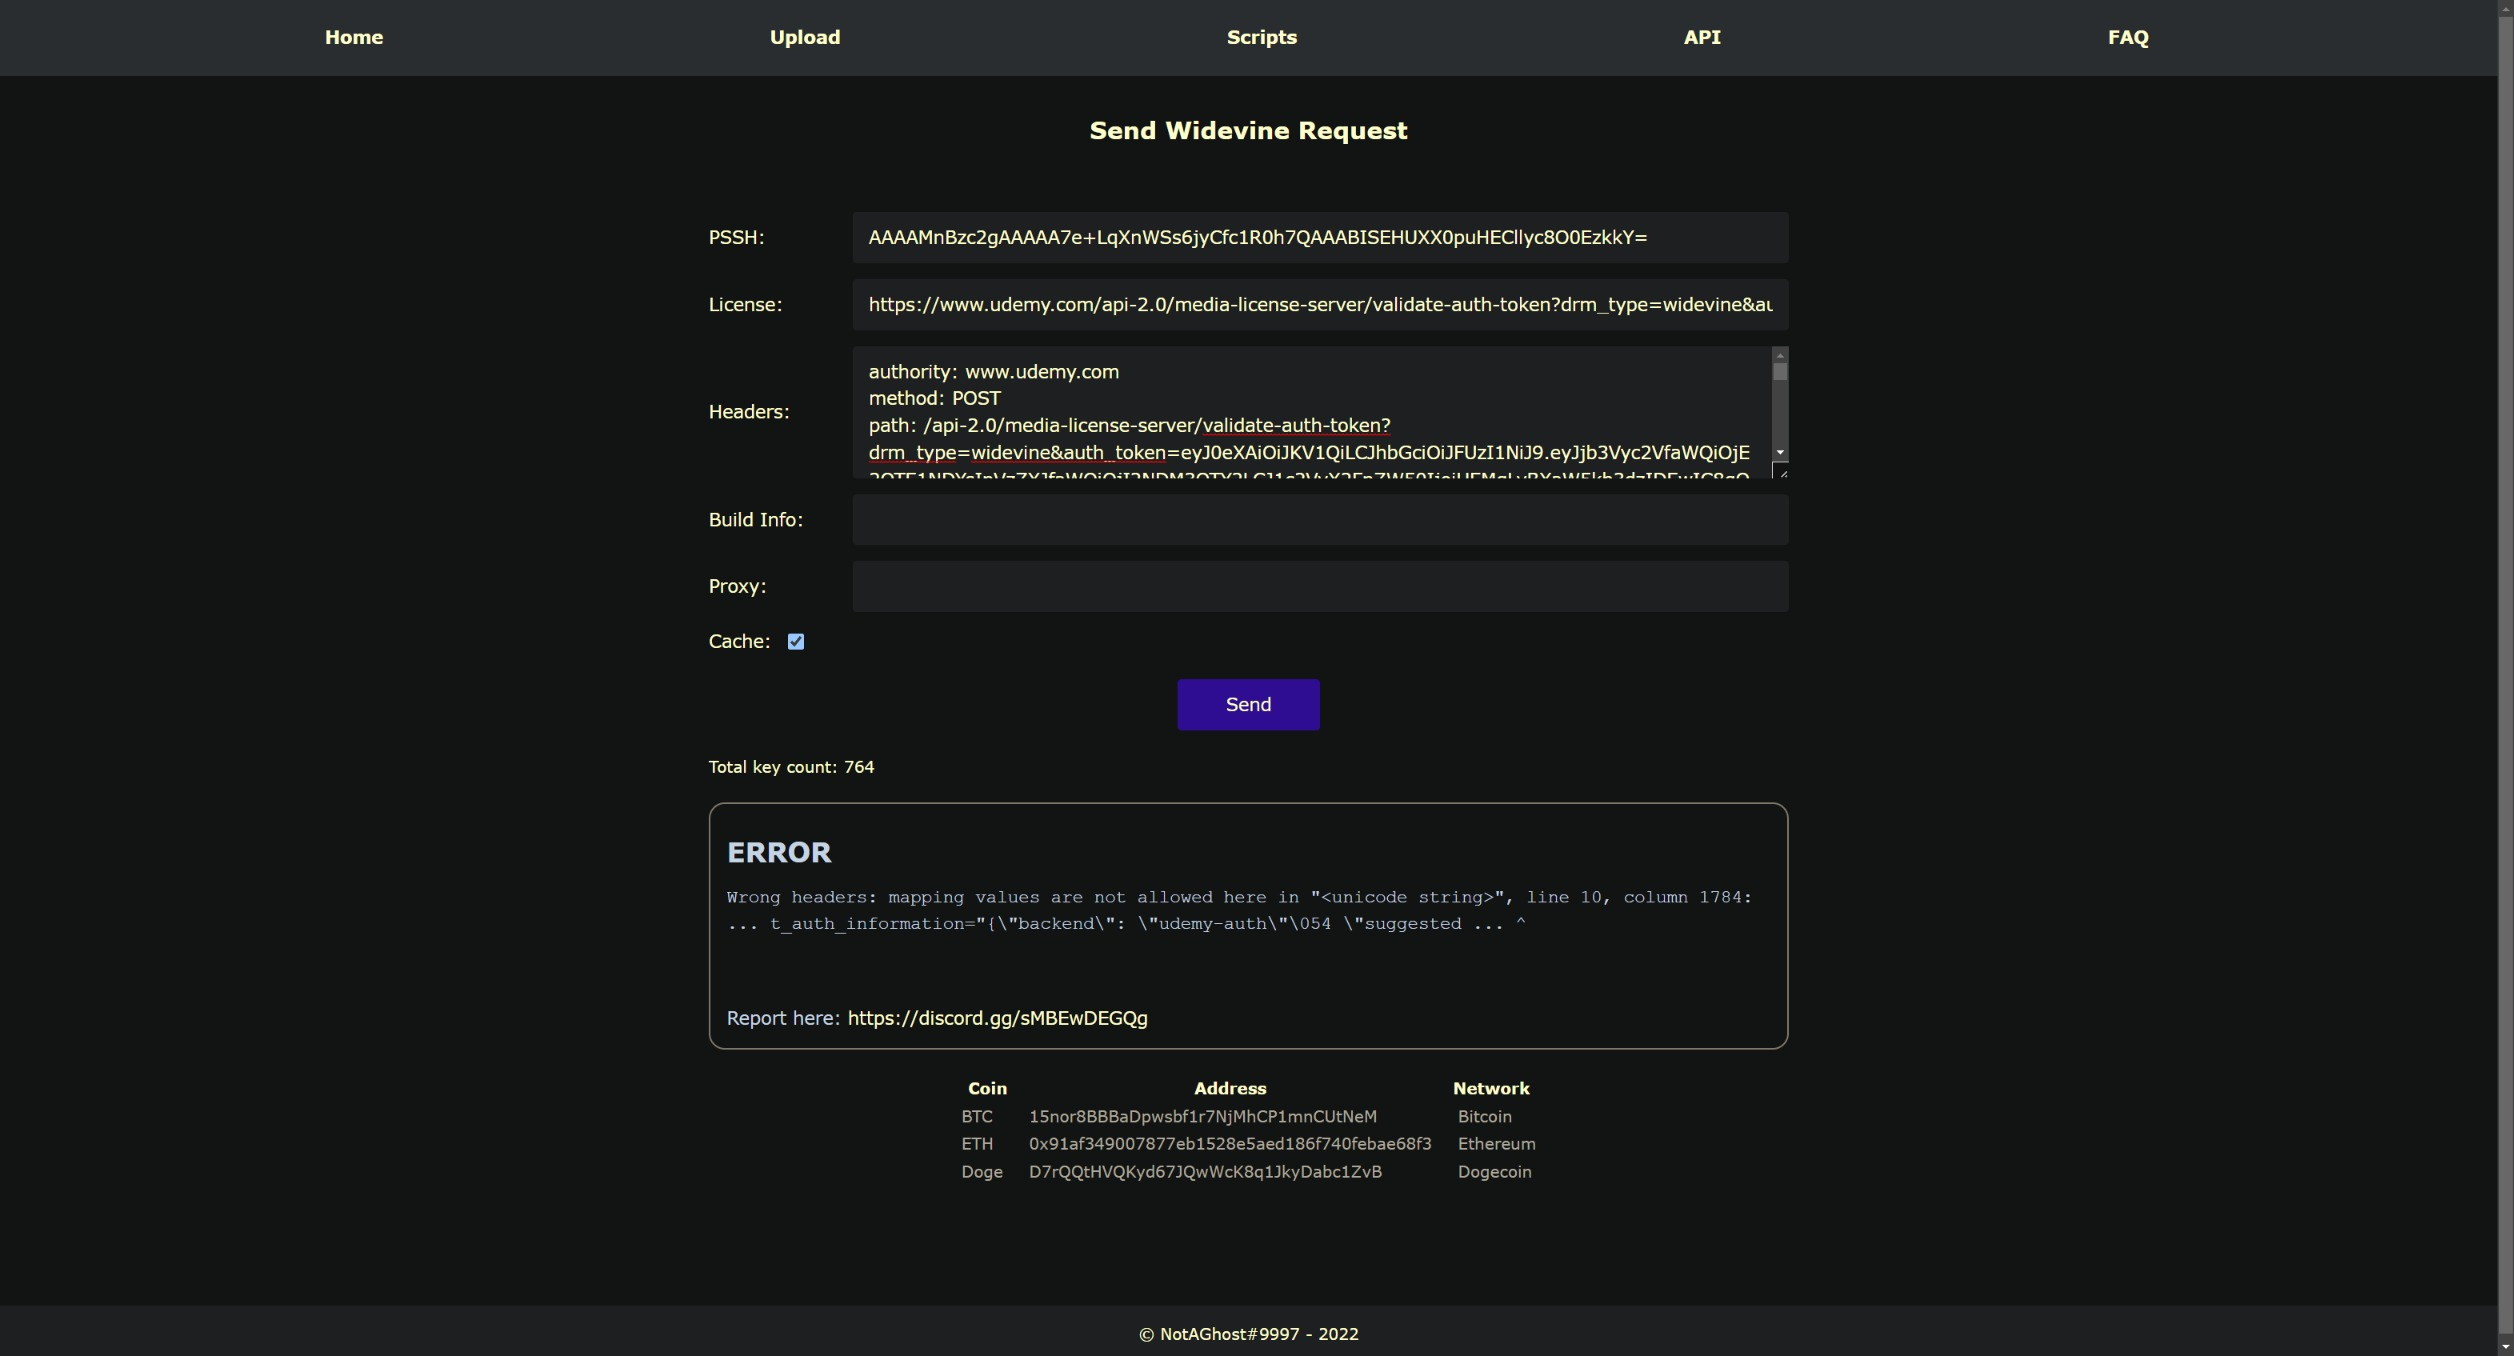The image size is (2514, 1356).
Task: Select the BTC address text
Action: 1202,1116
